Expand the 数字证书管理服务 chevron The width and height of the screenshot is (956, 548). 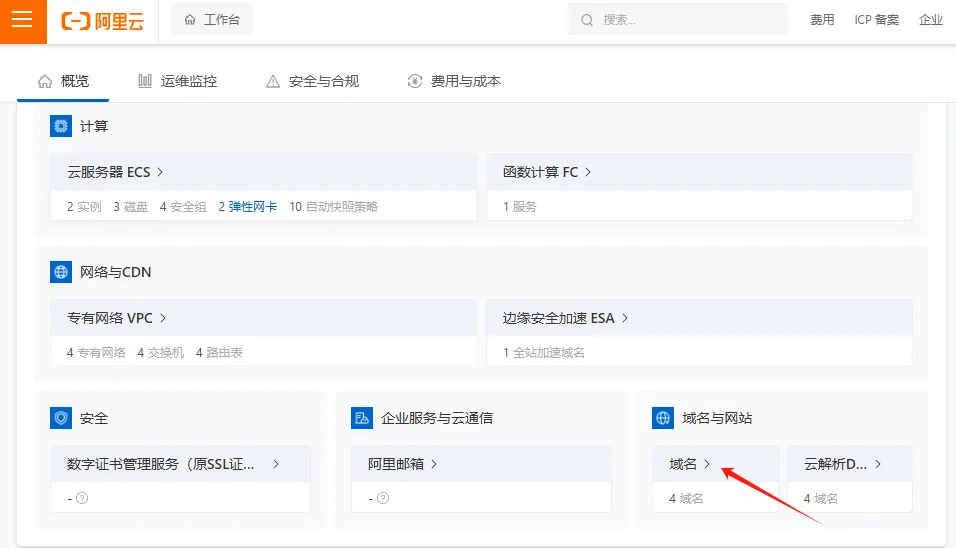point(276,464)
